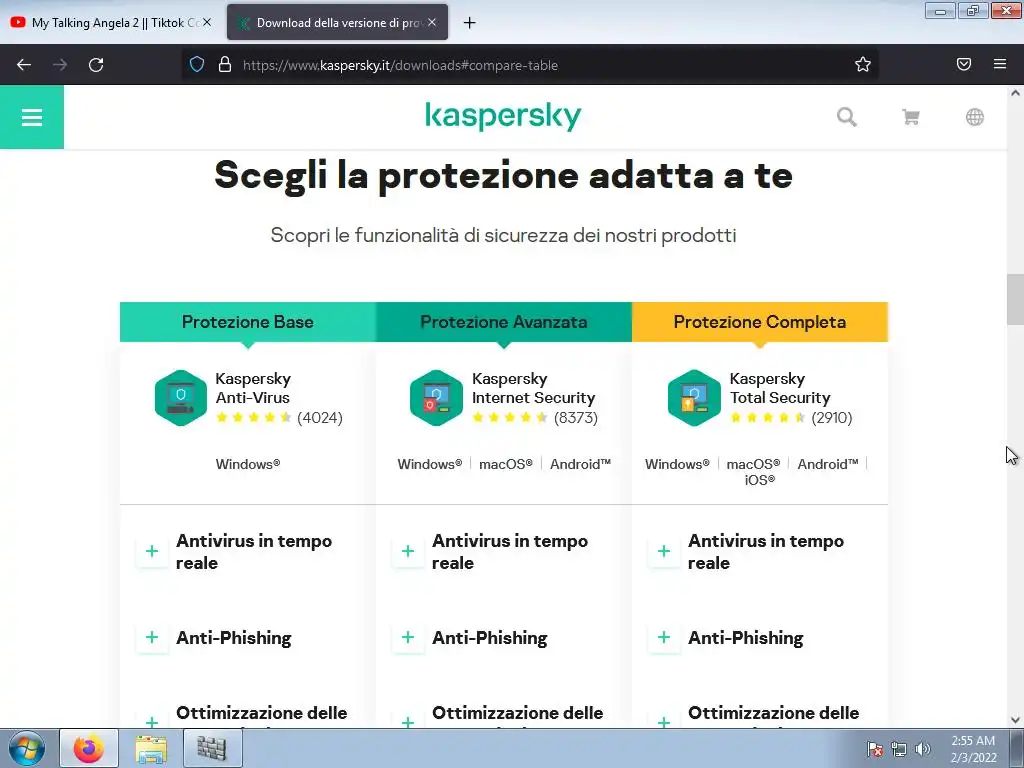The width and height of the screenshot is (1024, 768).
Task: Click the Kaspersky logo
Action: [x=503, y=116]
